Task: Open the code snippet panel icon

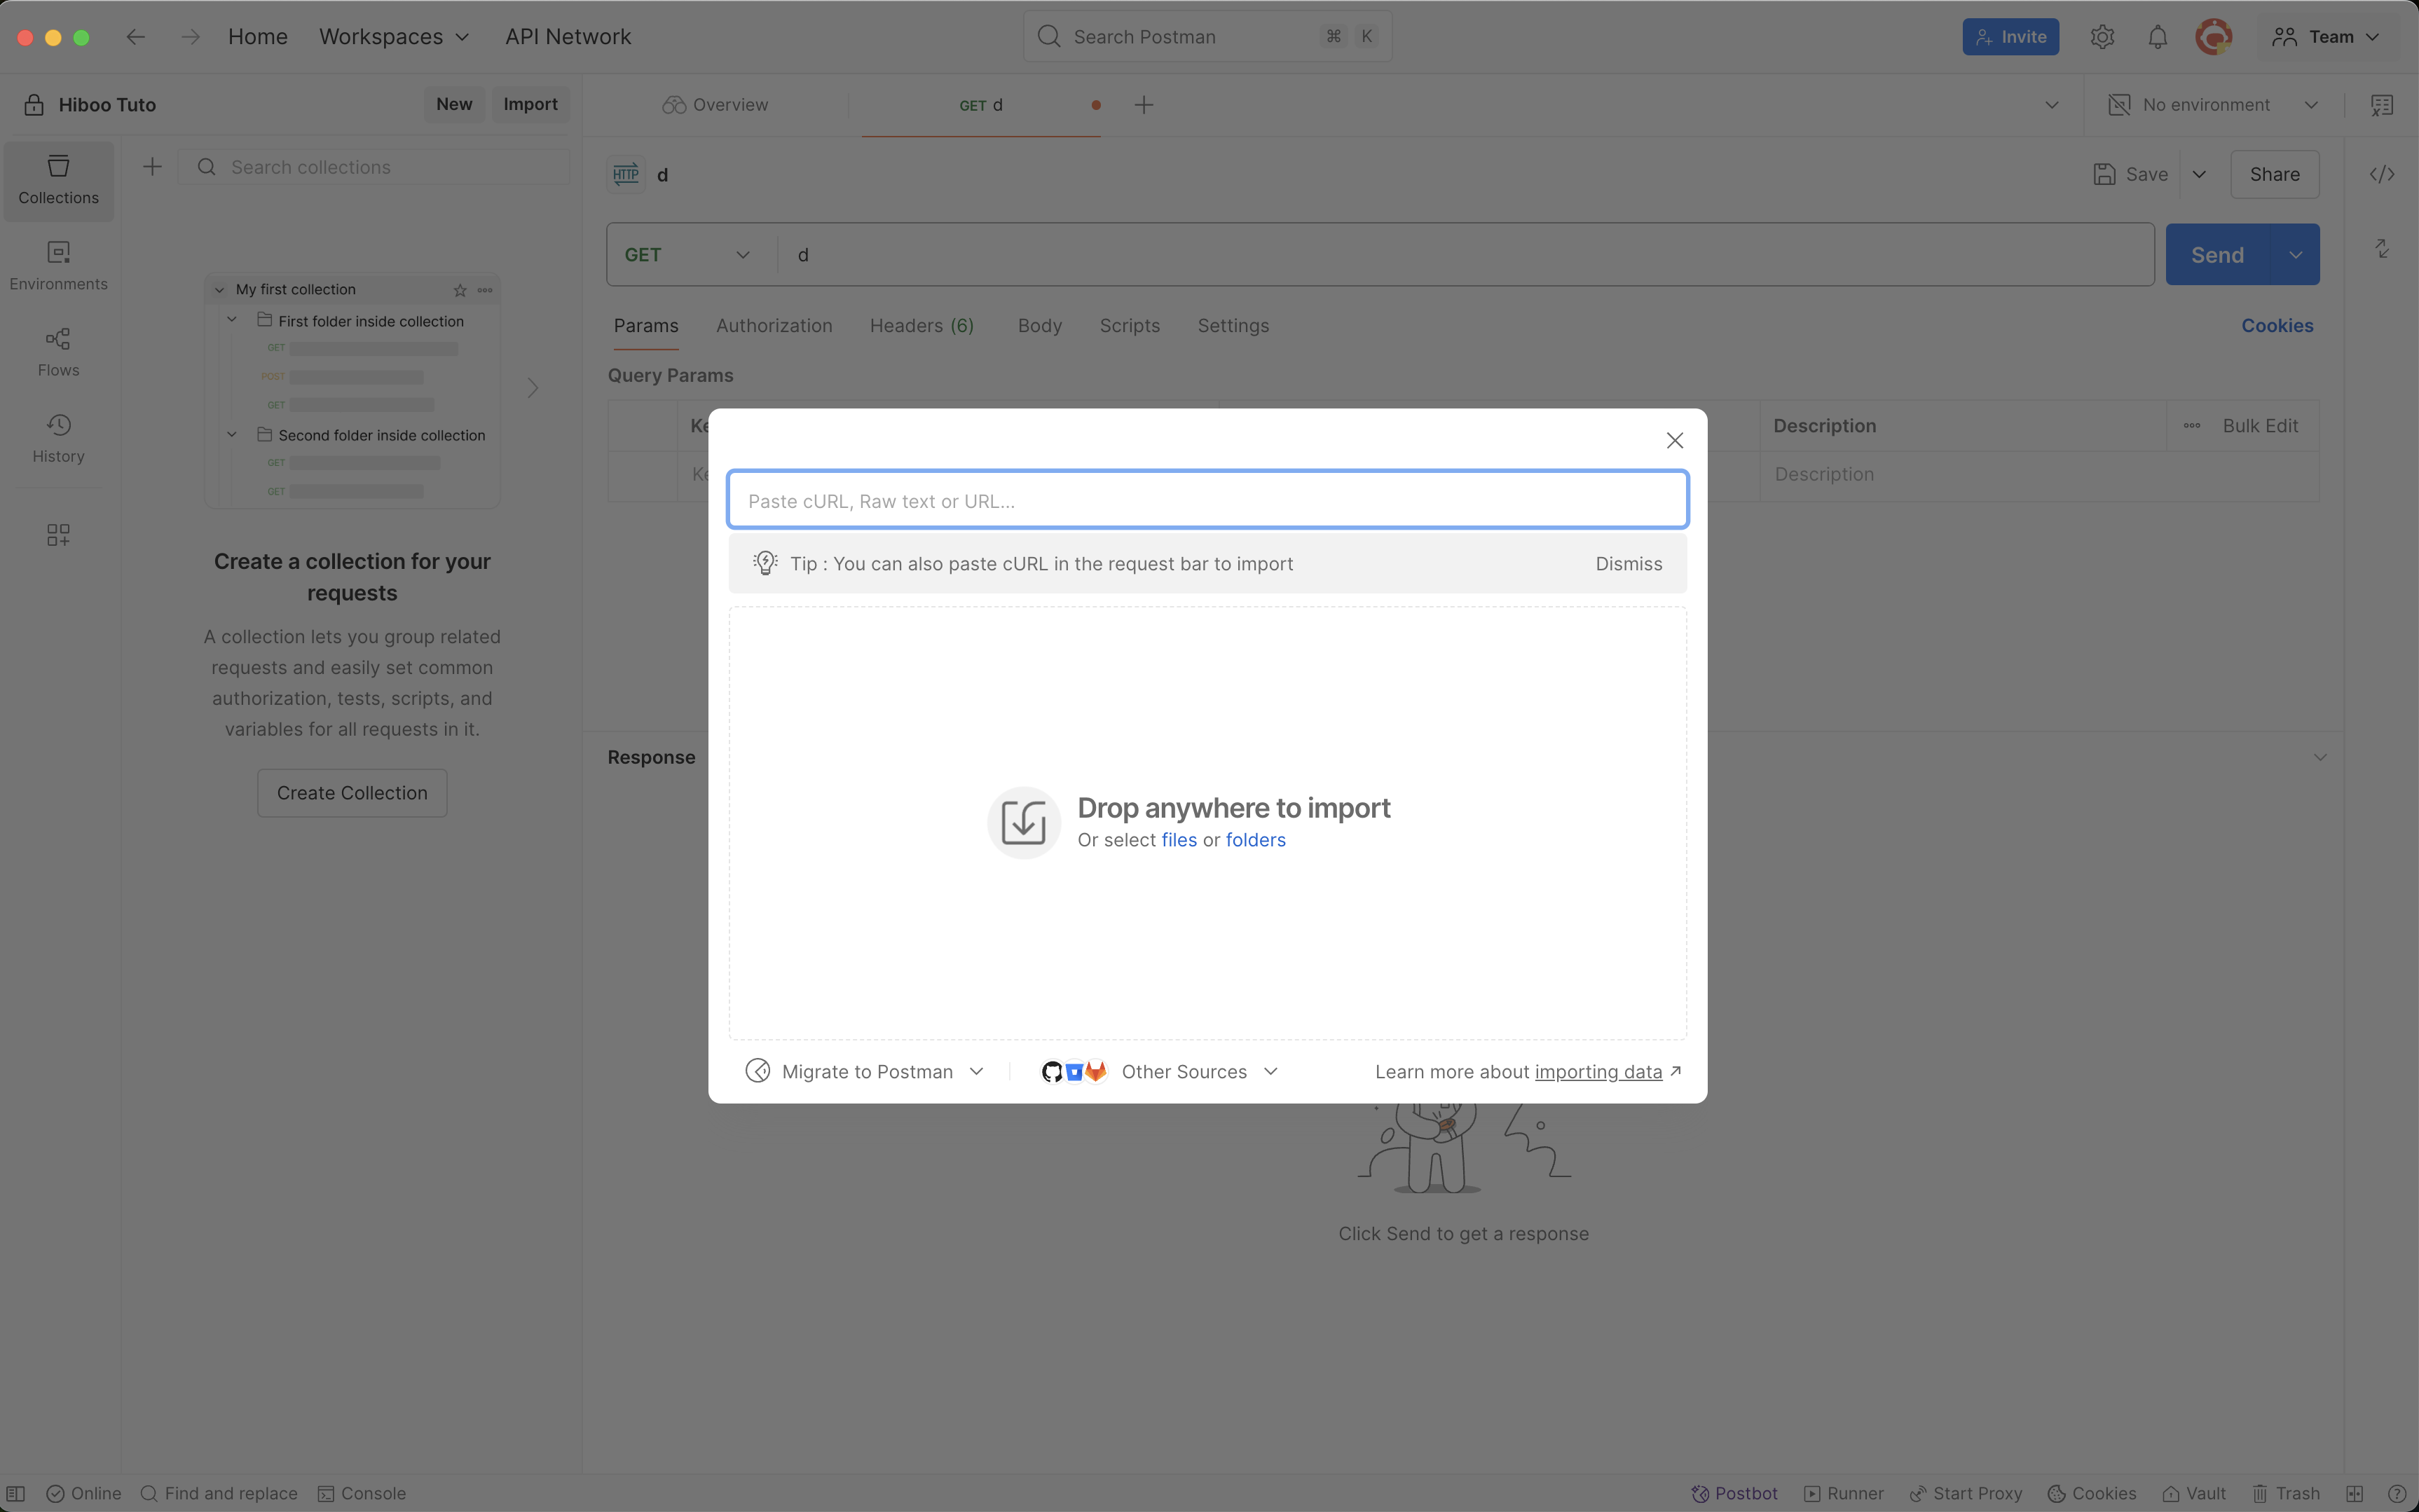Action: (x=2381, y=174)
